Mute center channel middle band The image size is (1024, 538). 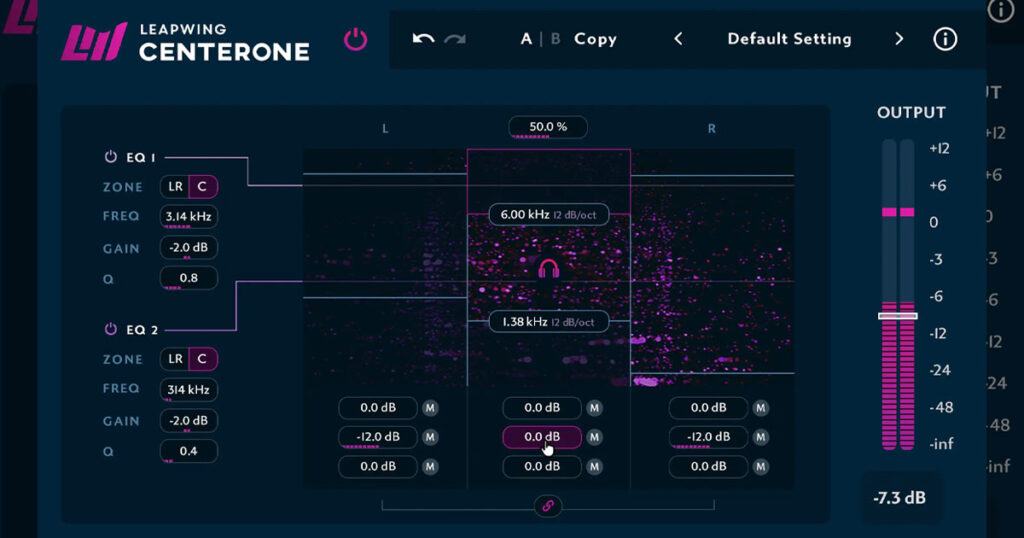[594, 437]
